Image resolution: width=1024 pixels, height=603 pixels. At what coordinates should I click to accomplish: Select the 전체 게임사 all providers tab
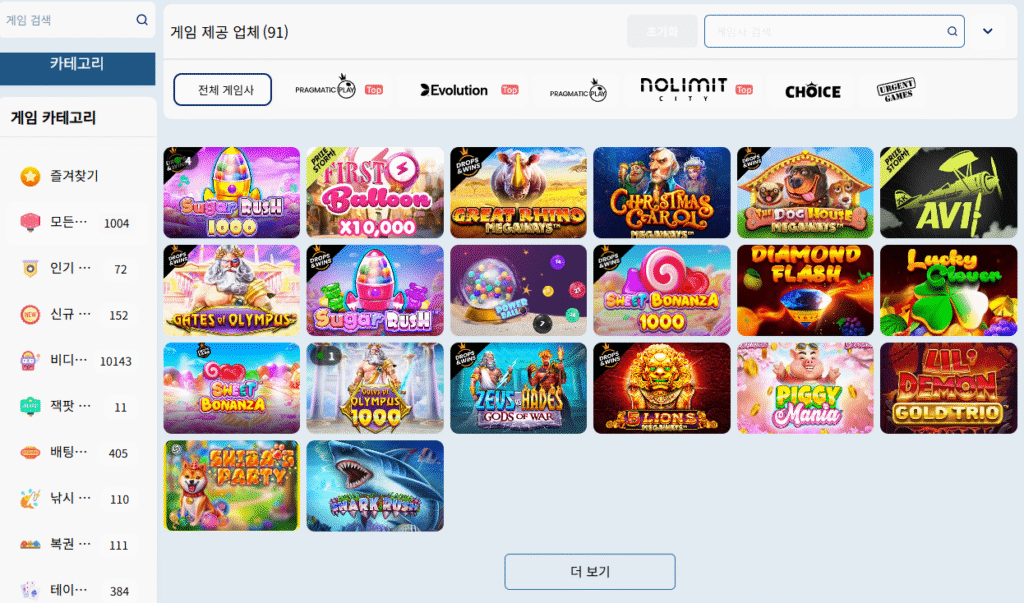coord(223,90)
